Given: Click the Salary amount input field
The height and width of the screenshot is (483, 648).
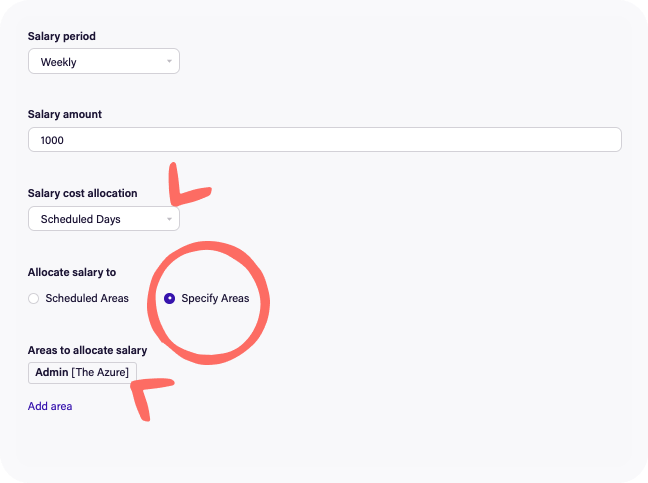Looking at the screenshot, I should (x=324, y=140).
